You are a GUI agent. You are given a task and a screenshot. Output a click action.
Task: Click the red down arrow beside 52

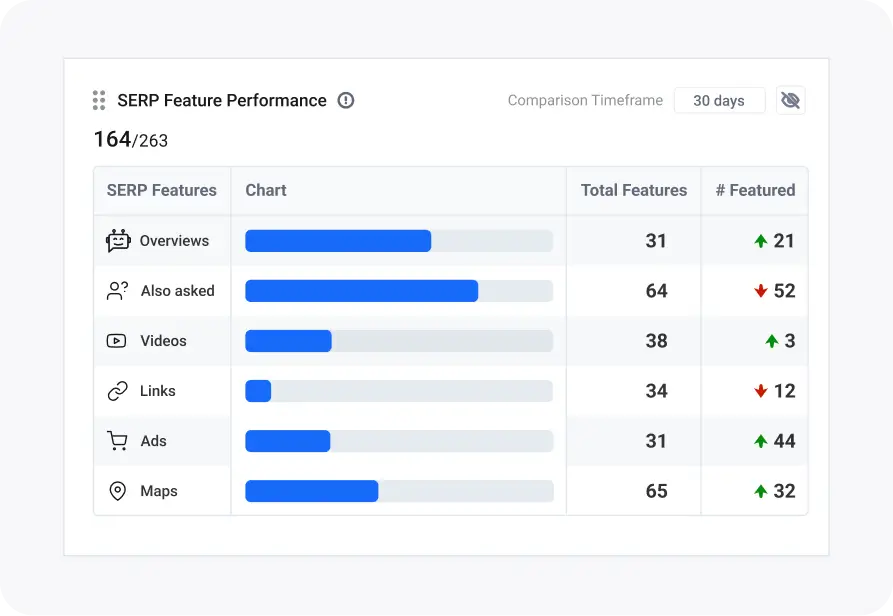pos(762,290)
